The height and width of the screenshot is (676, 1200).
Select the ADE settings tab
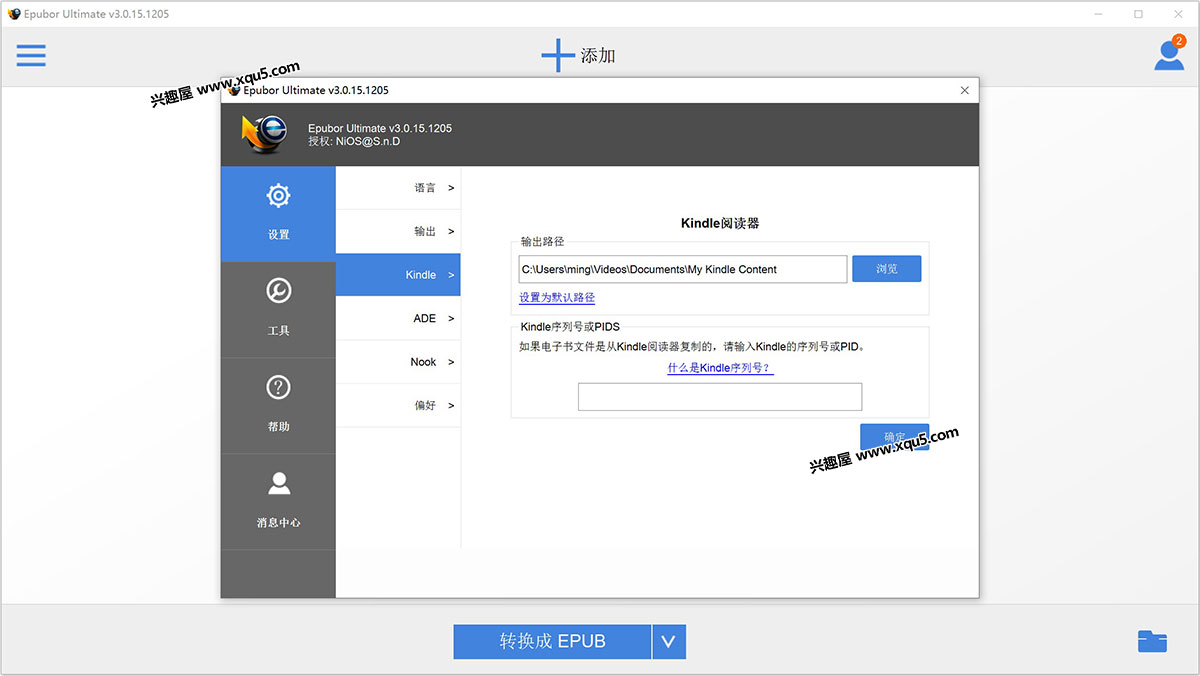[x=398, y=318]
